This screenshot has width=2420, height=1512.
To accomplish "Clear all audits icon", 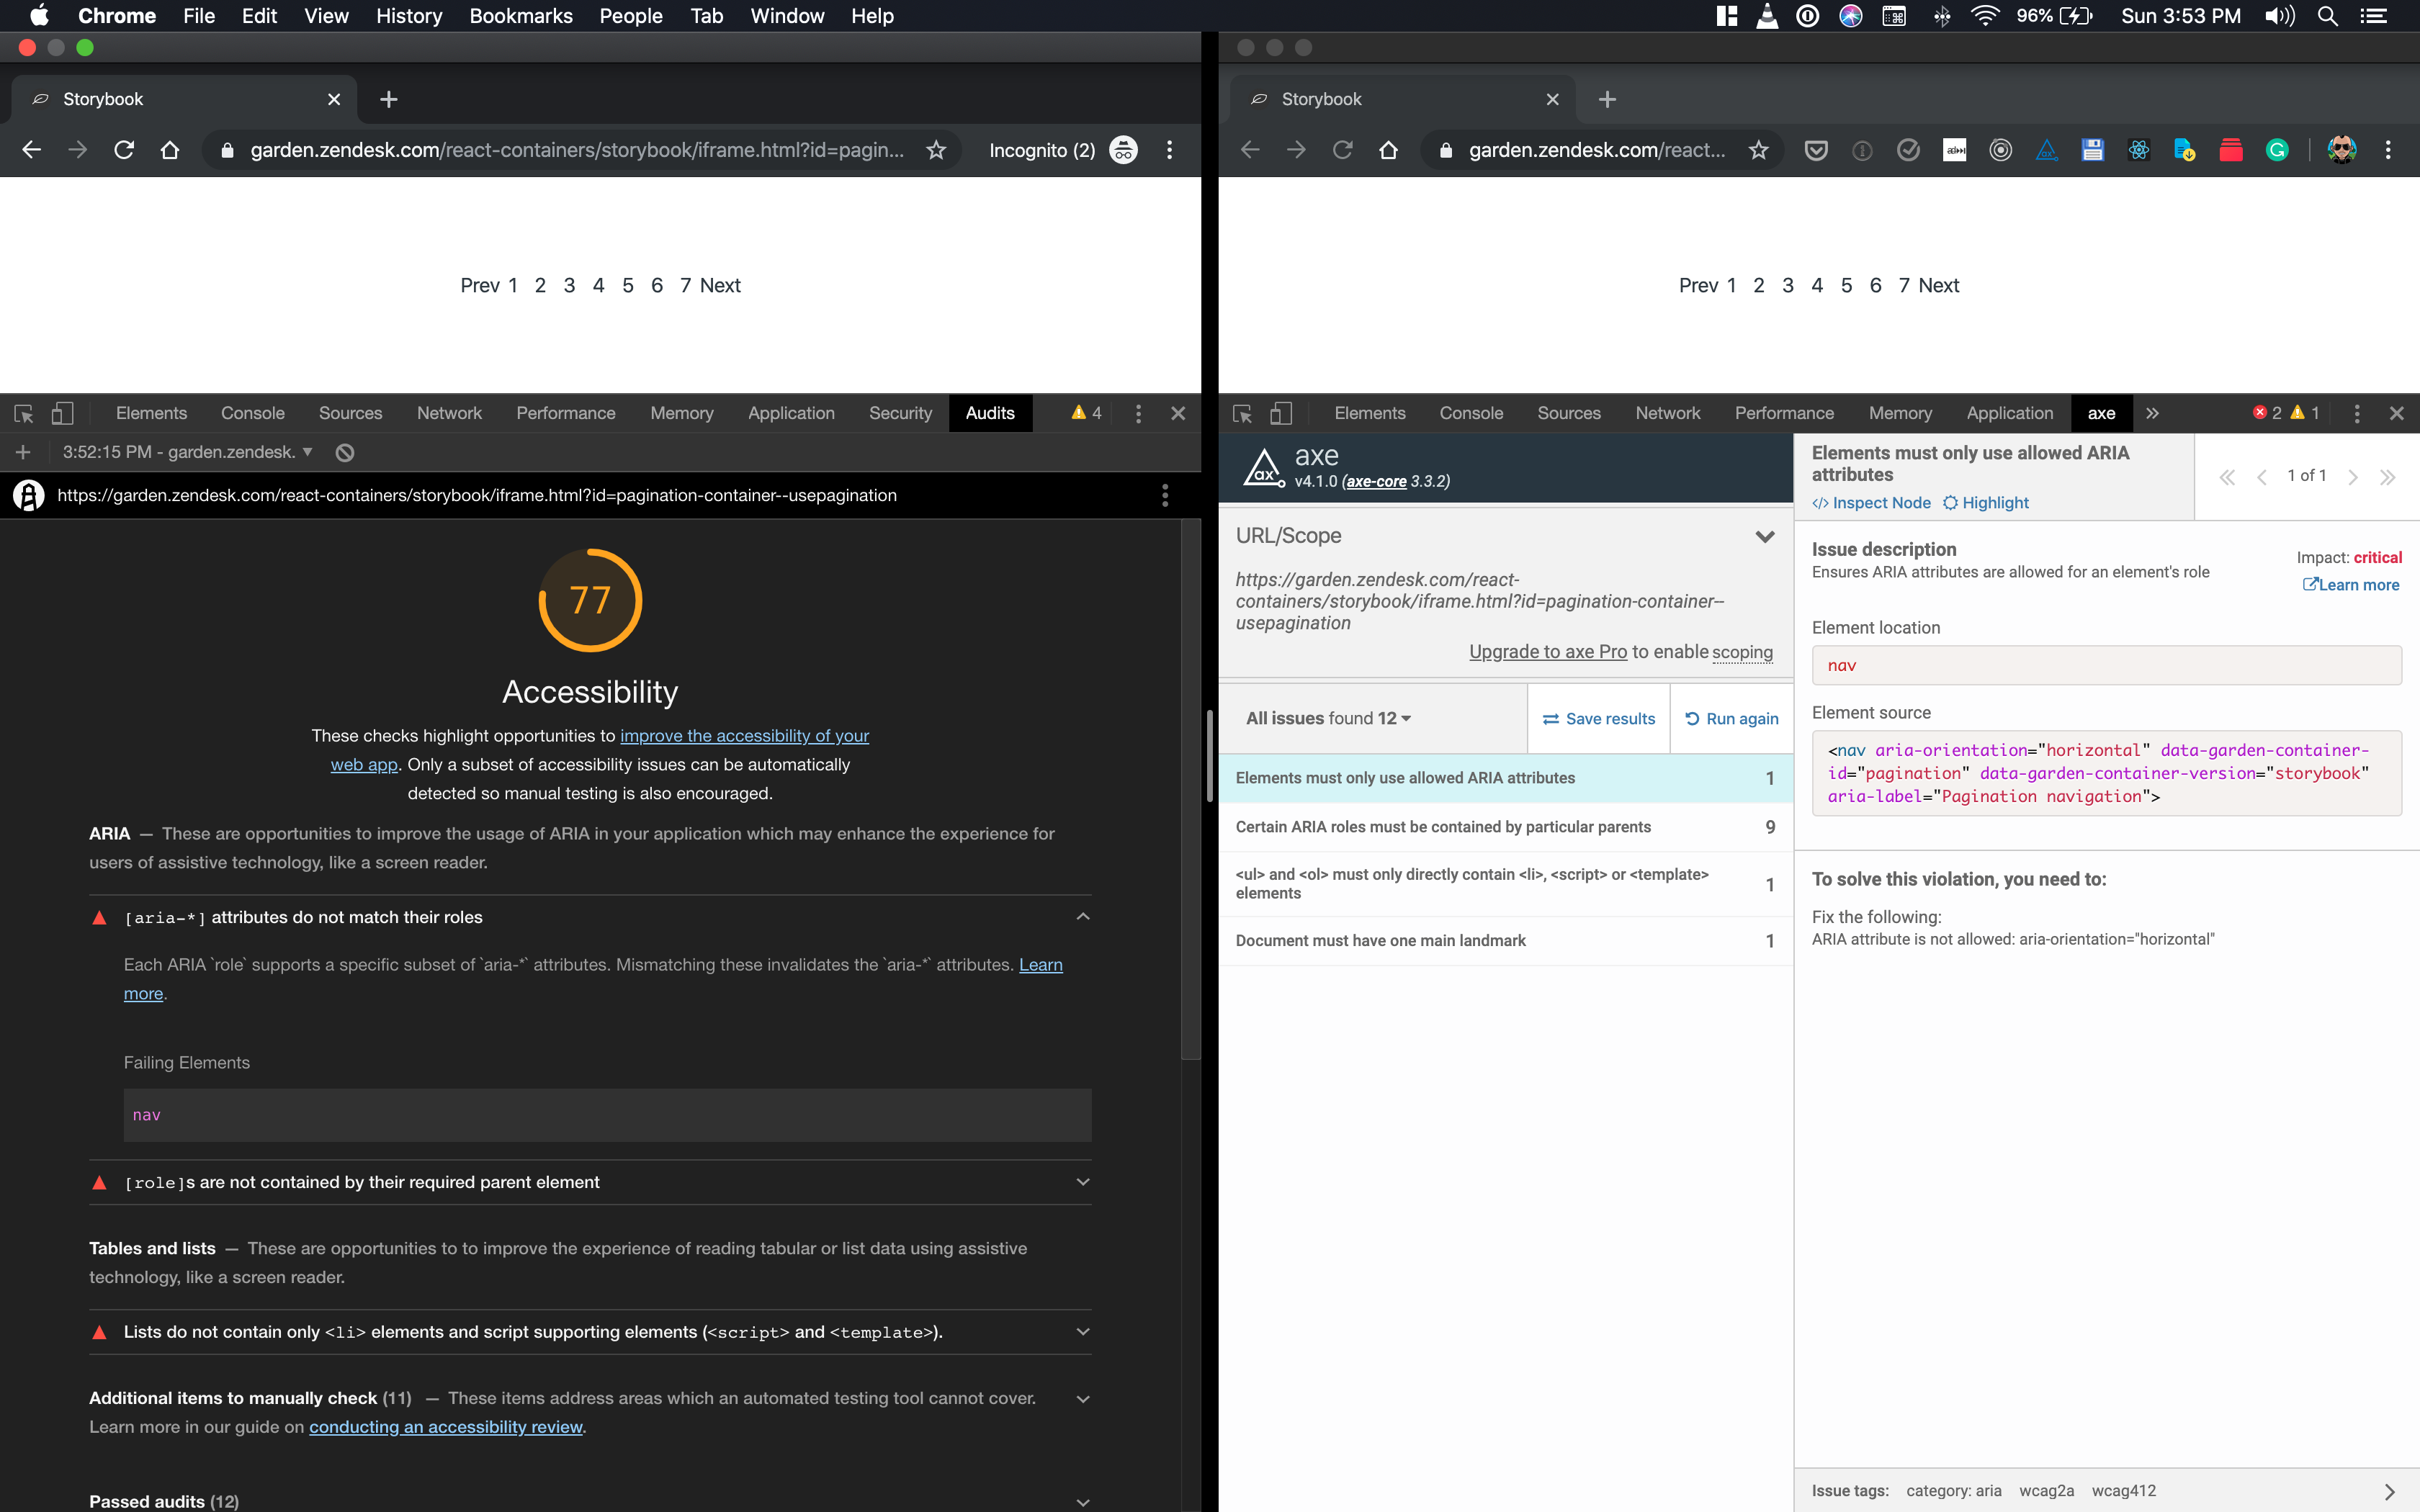I will (x=345, y=452).
